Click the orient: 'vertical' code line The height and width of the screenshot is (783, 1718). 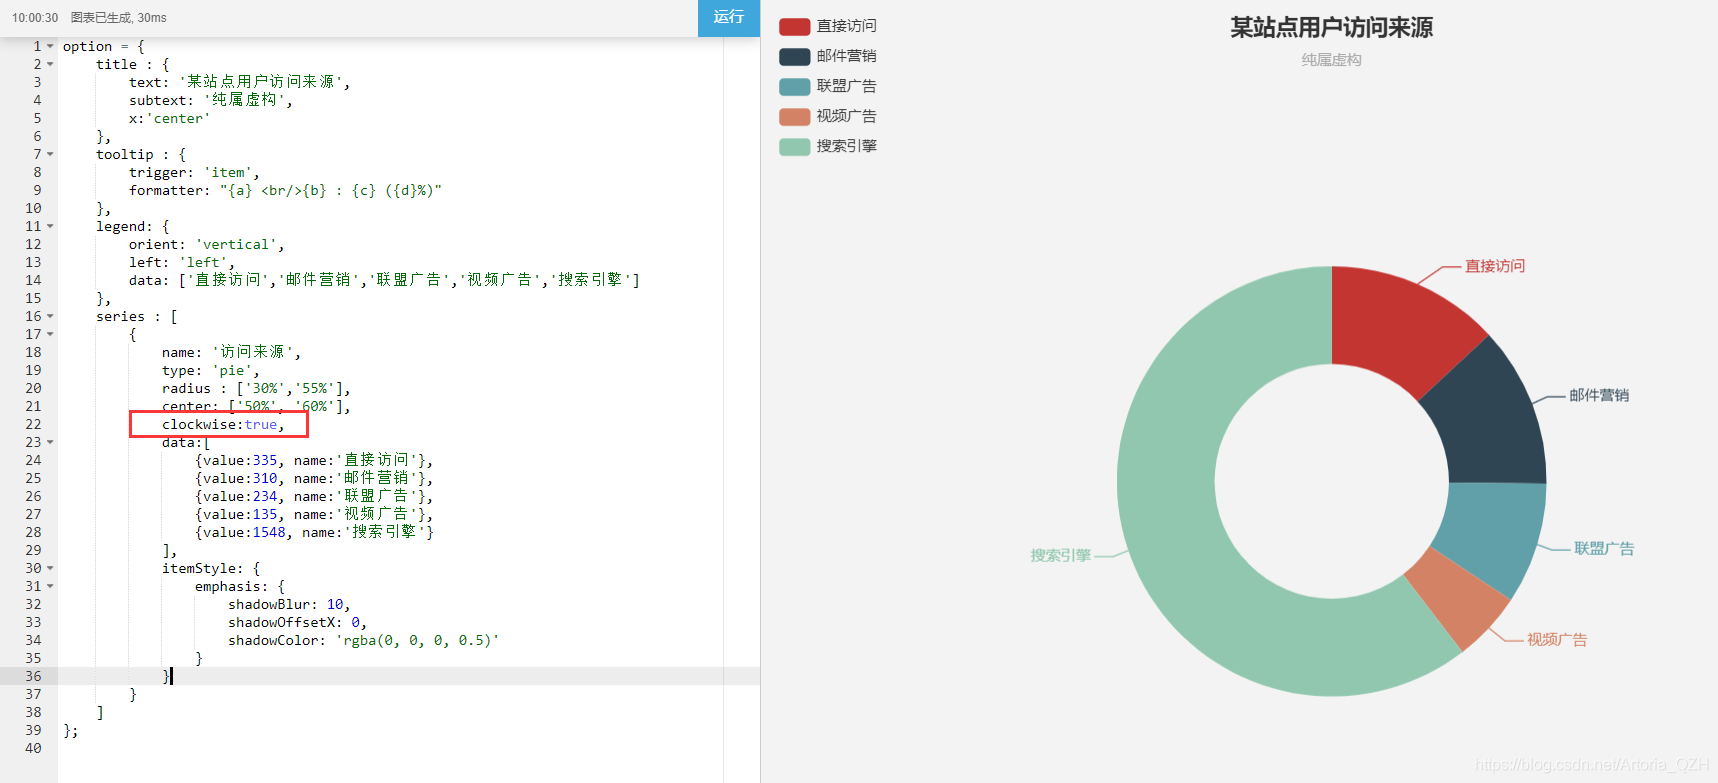click(207, 244)
